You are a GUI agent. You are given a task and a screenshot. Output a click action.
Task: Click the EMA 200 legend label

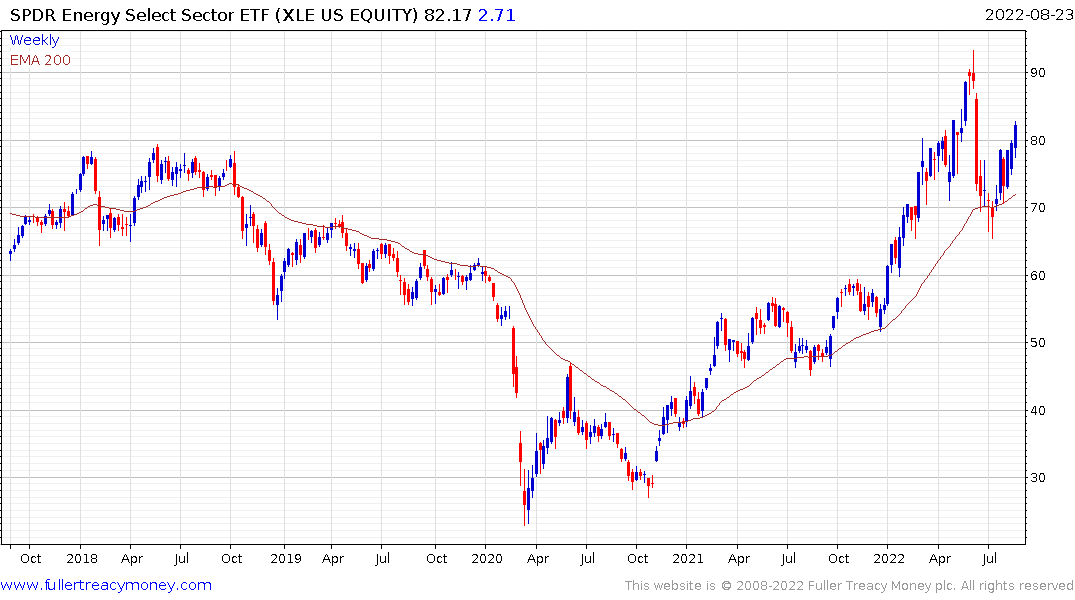point(40,60)
